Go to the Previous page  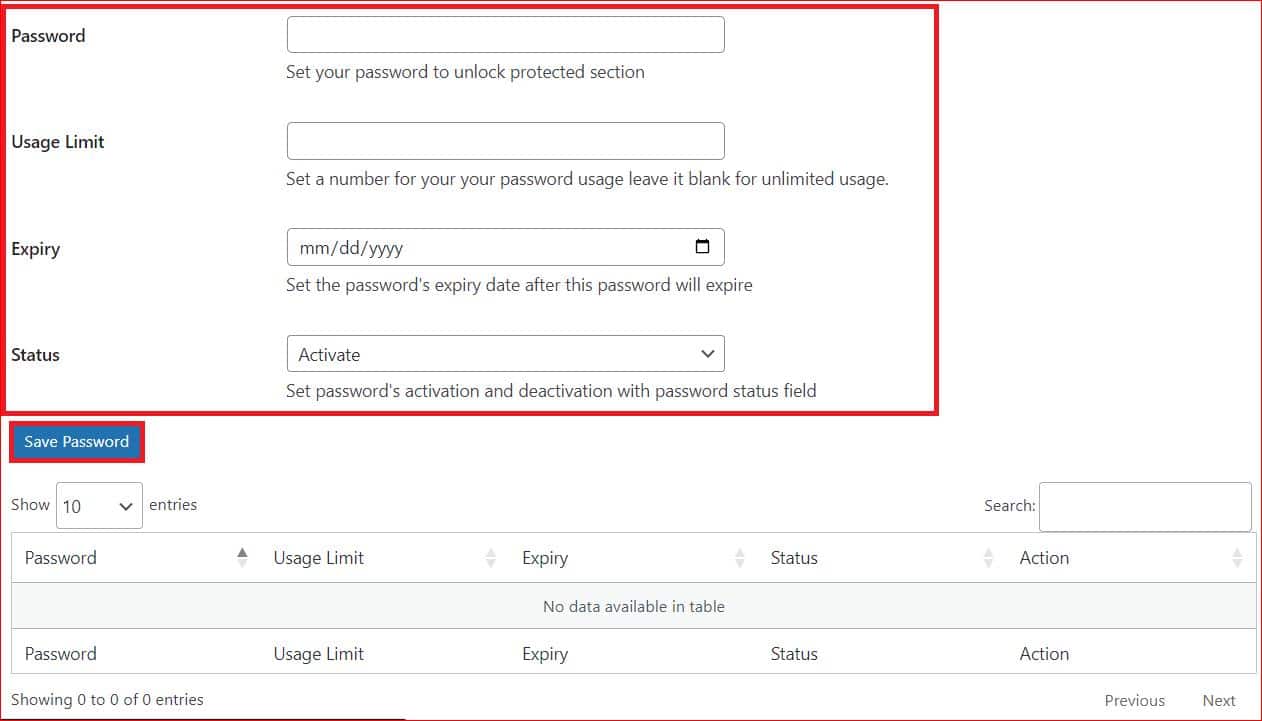click(x=1135, y=700)
